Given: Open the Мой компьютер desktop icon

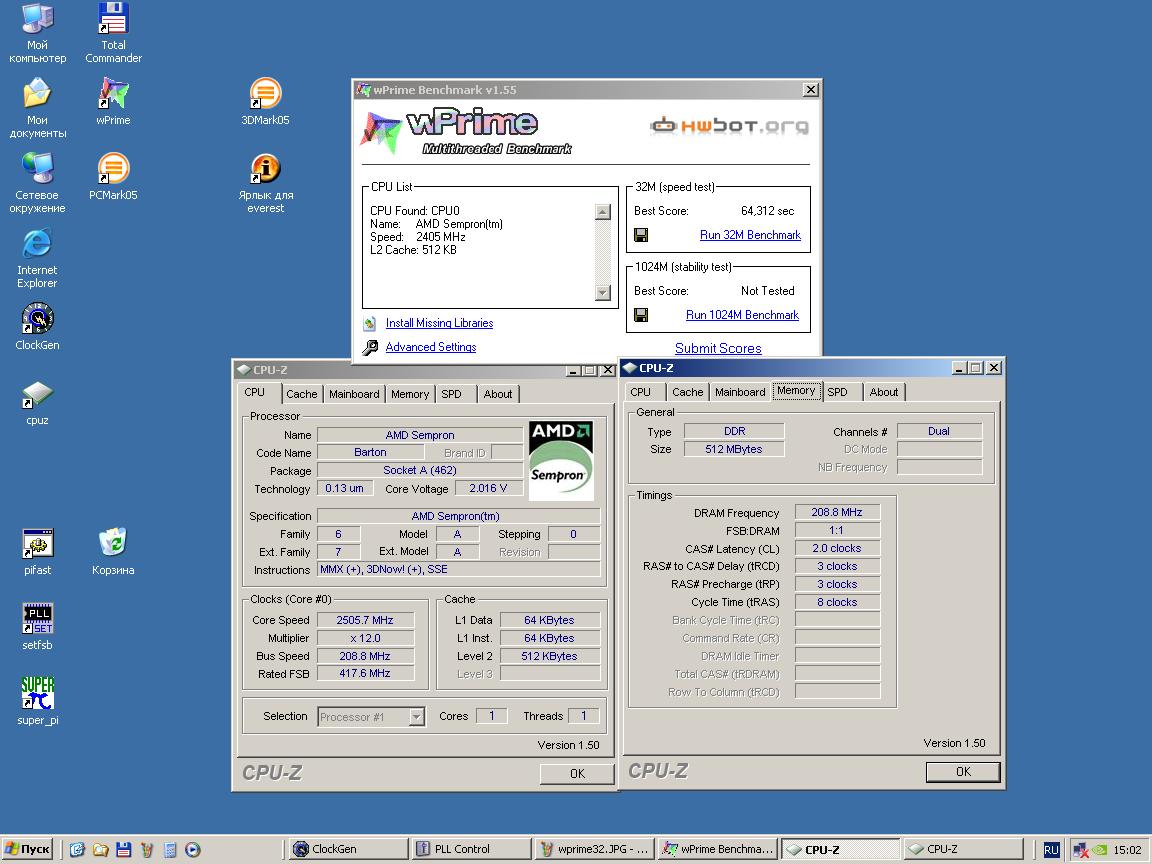Looking at the screenshot, I should [37, 33].
